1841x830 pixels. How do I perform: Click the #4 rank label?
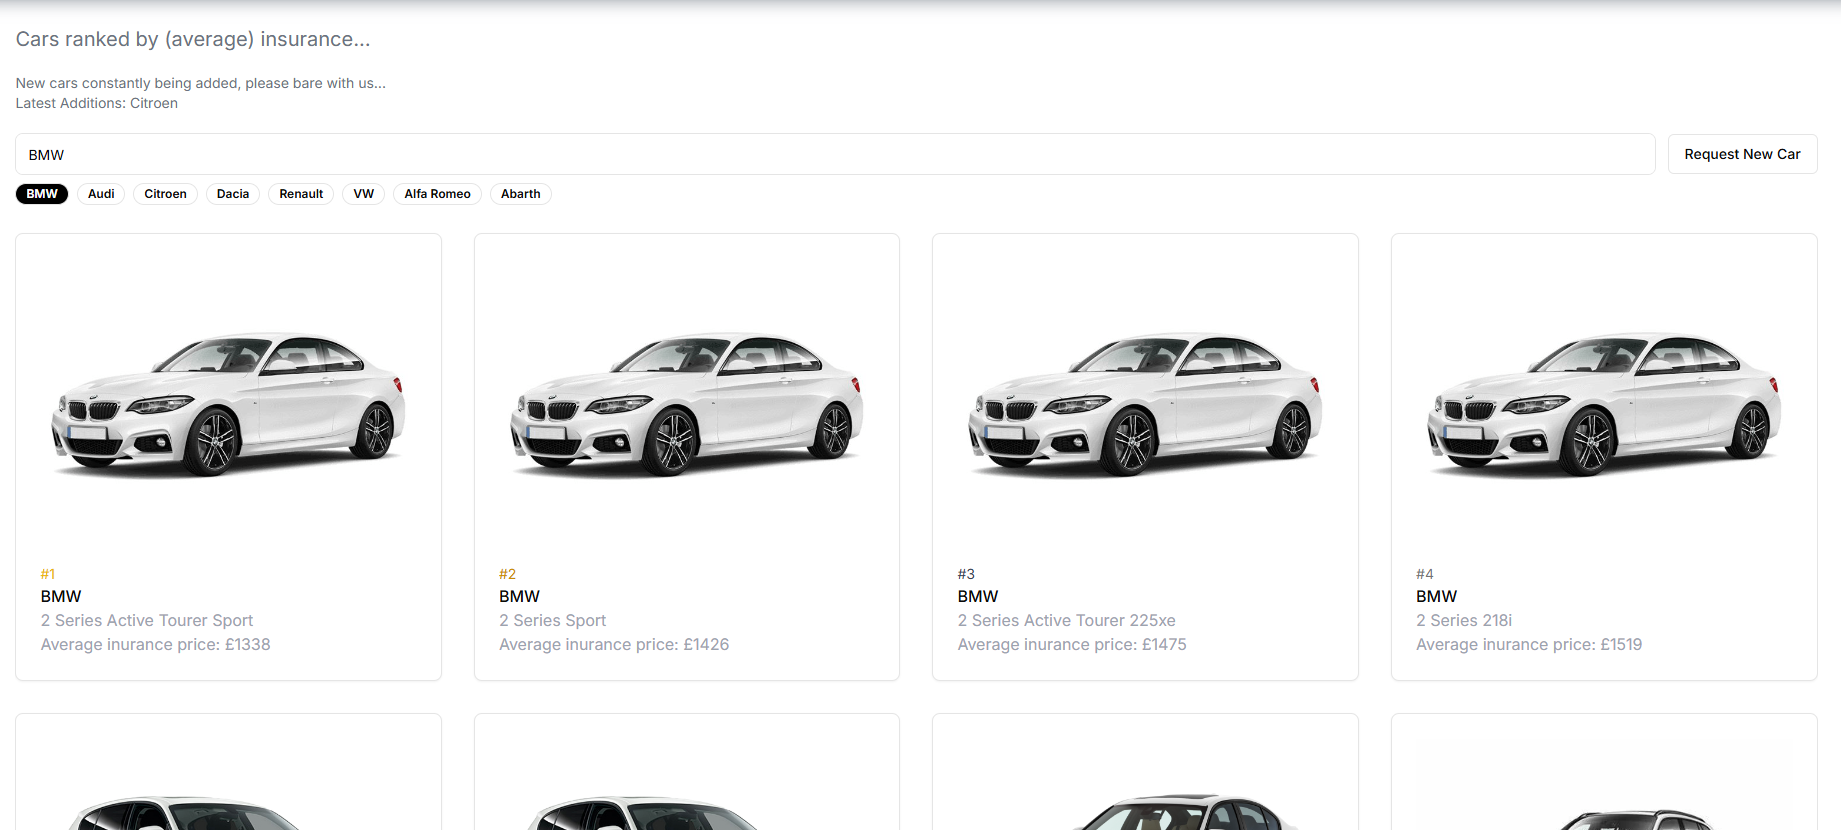(x=1425, y=574)
